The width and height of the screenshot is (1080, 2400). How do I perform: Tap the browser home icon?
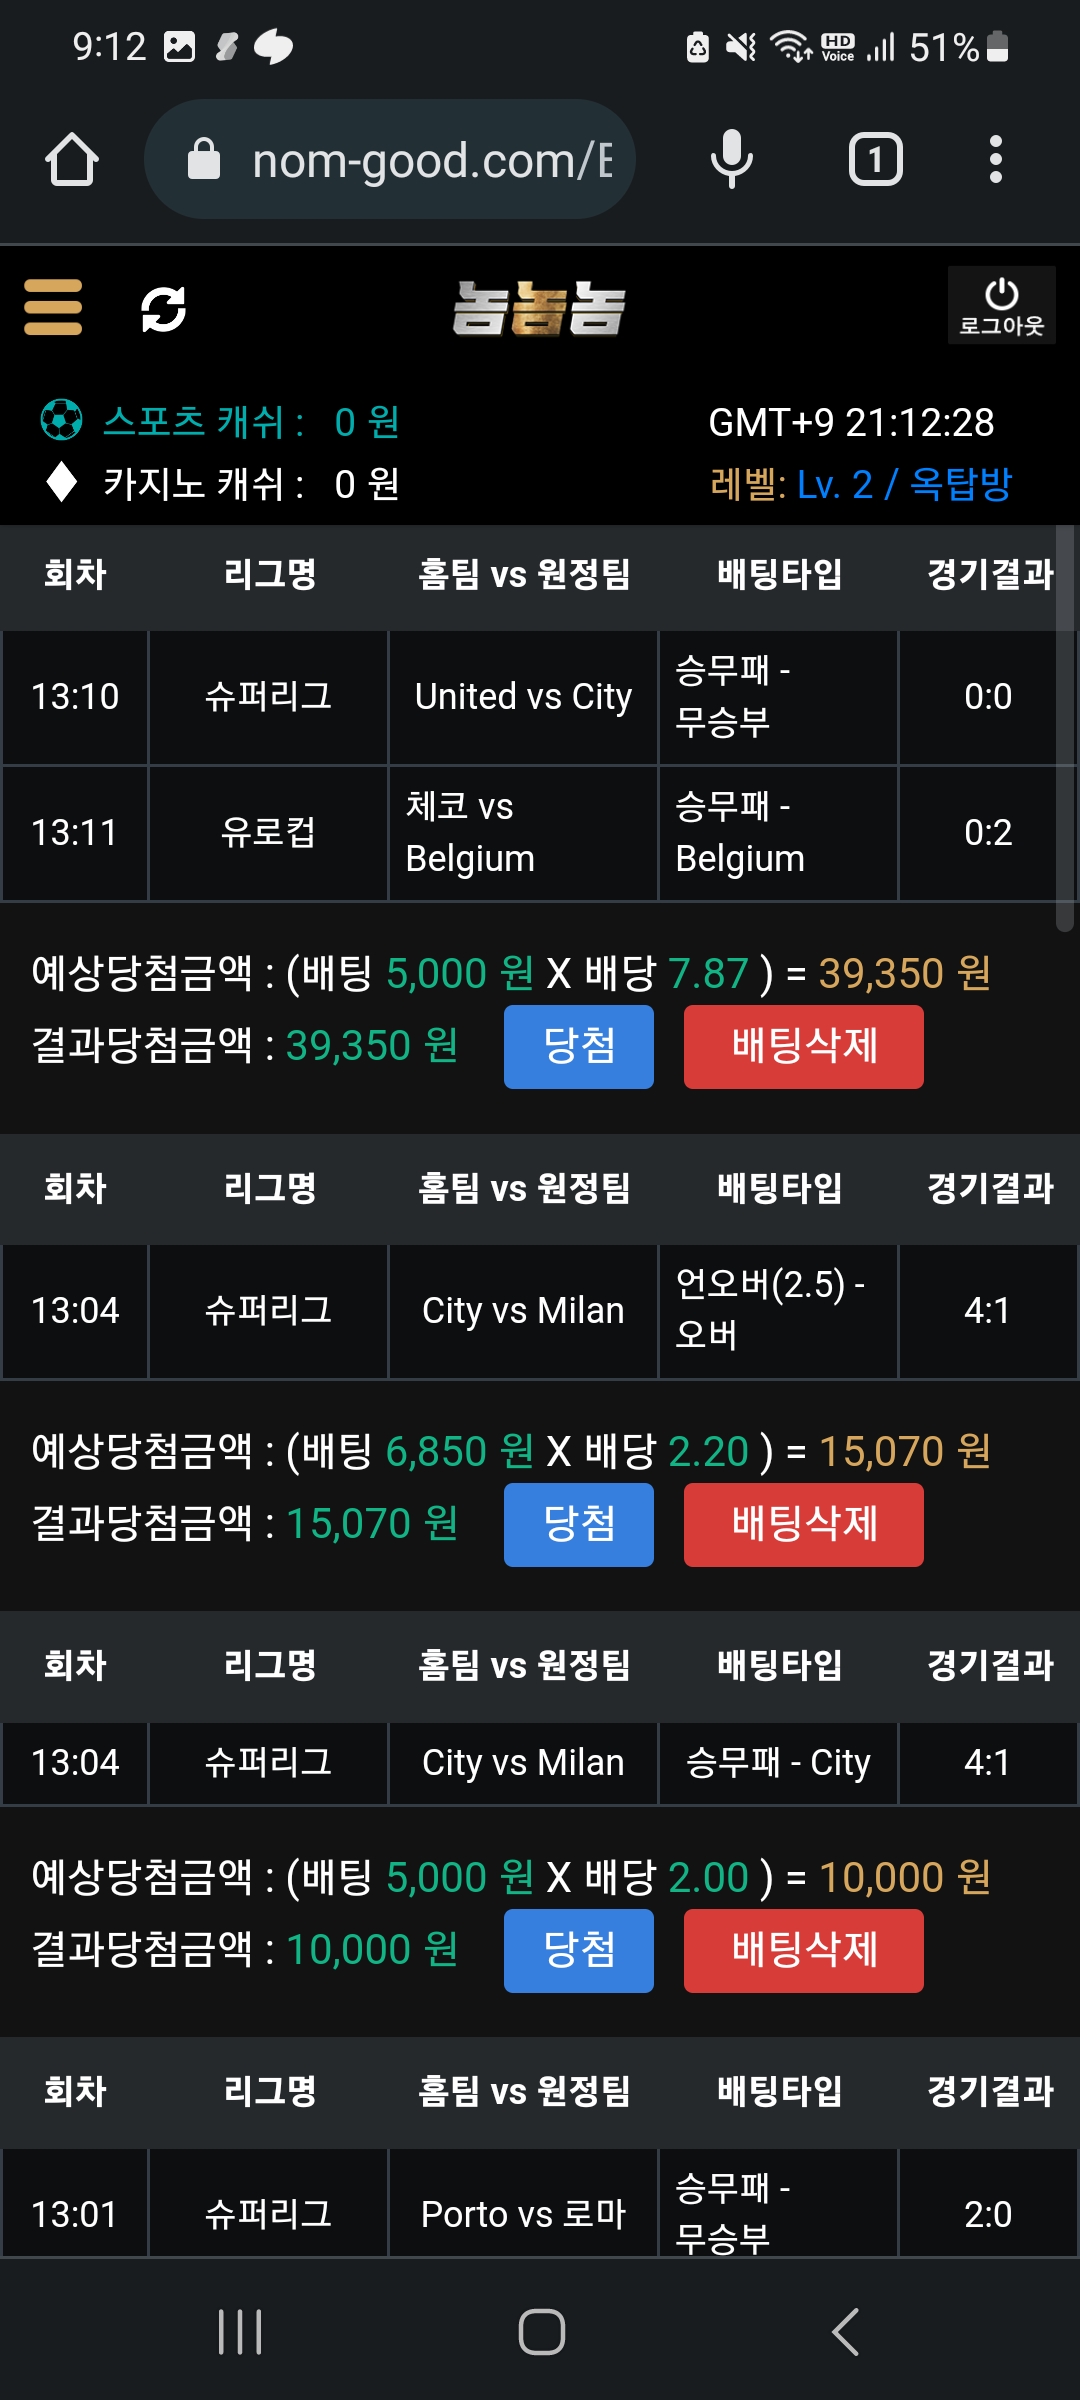72,160
